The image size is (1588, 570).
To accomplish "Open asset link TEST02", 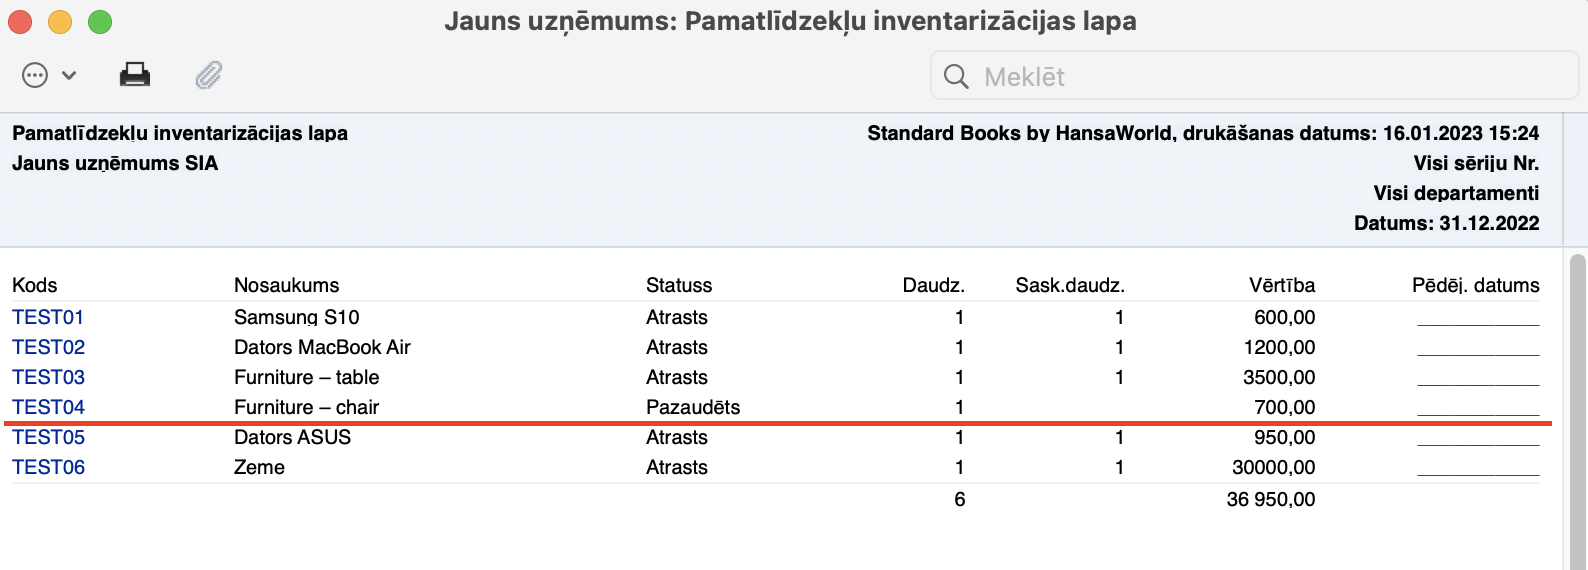I will [48, 347].
